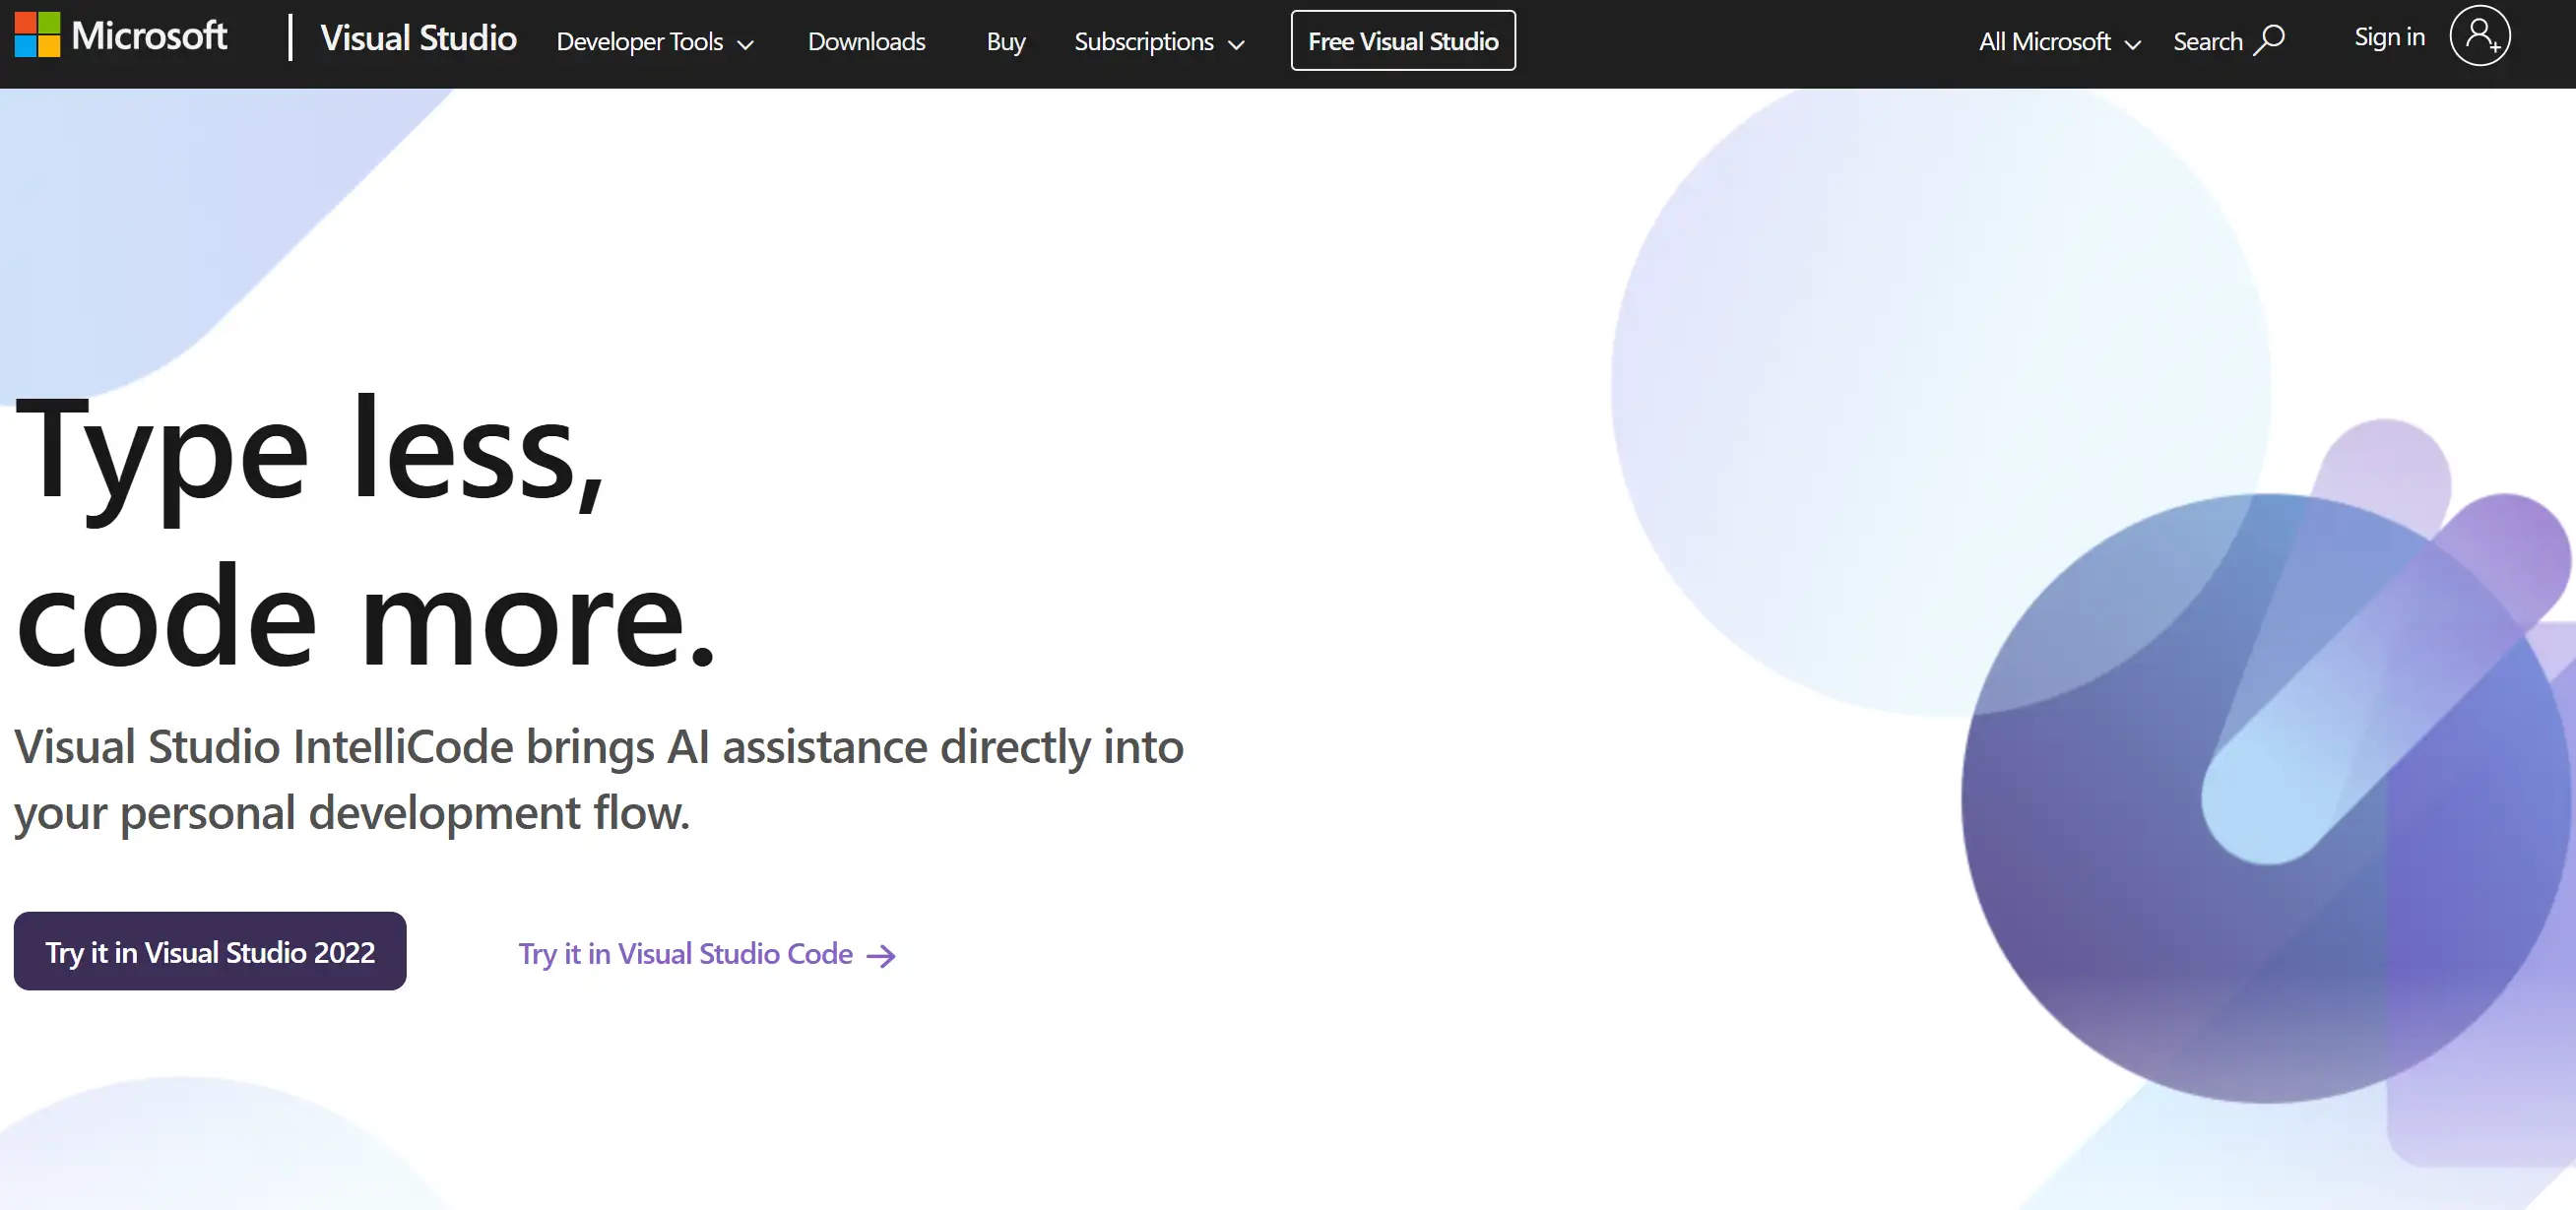Open Try it in Visual Studio Code link
The height and width of the screenshot is (1210, 2576).
[707, 954]
